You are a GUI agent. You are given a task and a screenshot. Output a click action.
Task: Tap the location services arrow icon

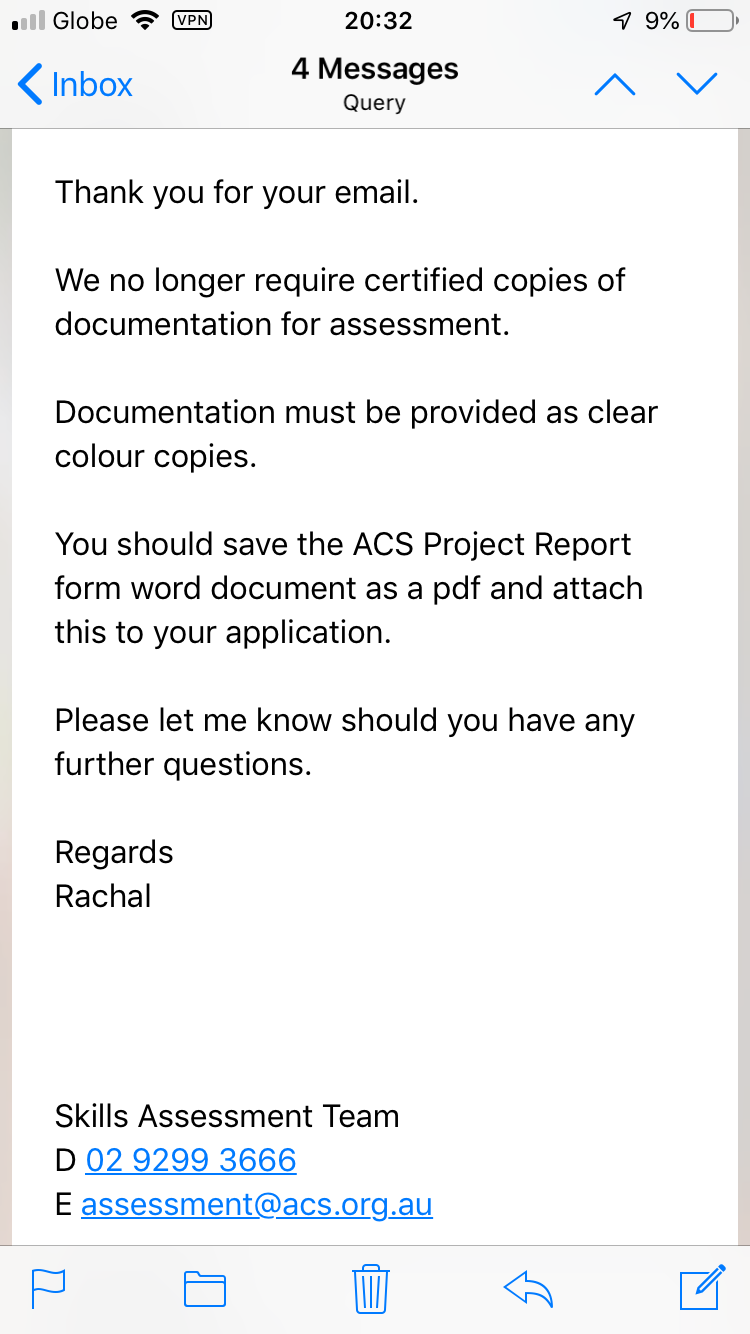[x=622, y=21]
